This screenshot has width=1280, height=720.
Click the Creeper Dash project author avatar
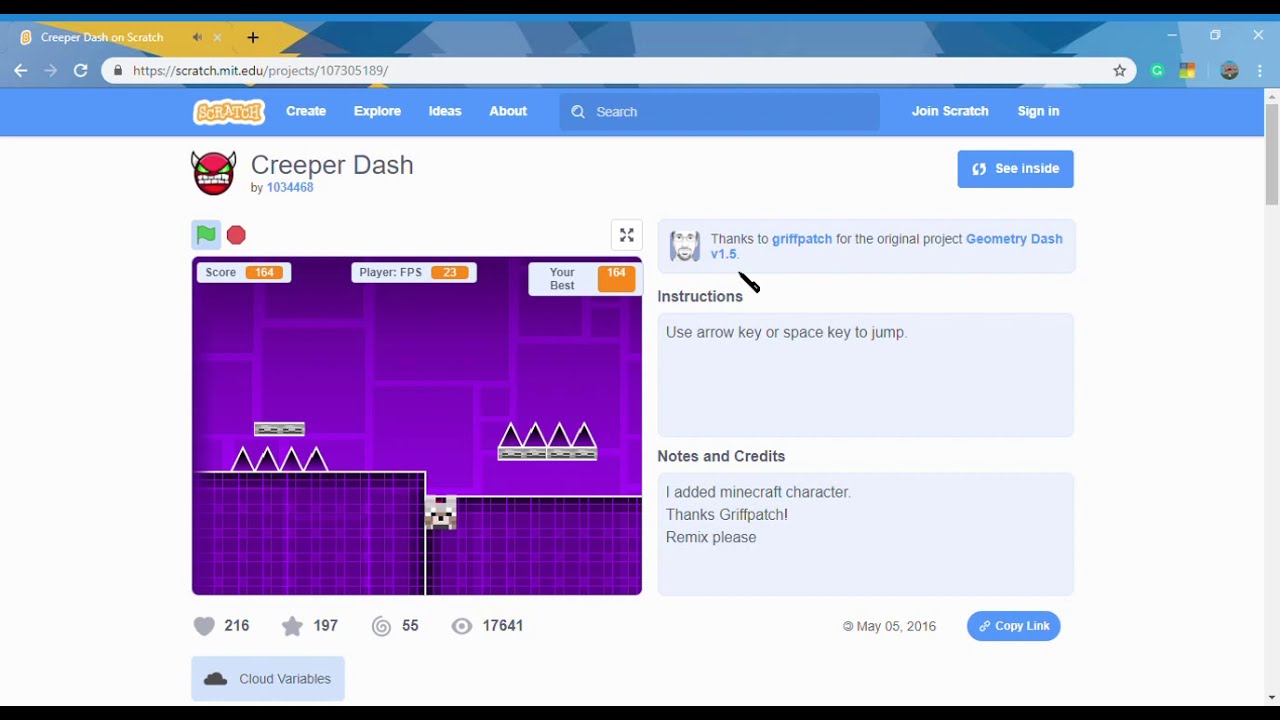pyautogui.click(x=214, y=173)
